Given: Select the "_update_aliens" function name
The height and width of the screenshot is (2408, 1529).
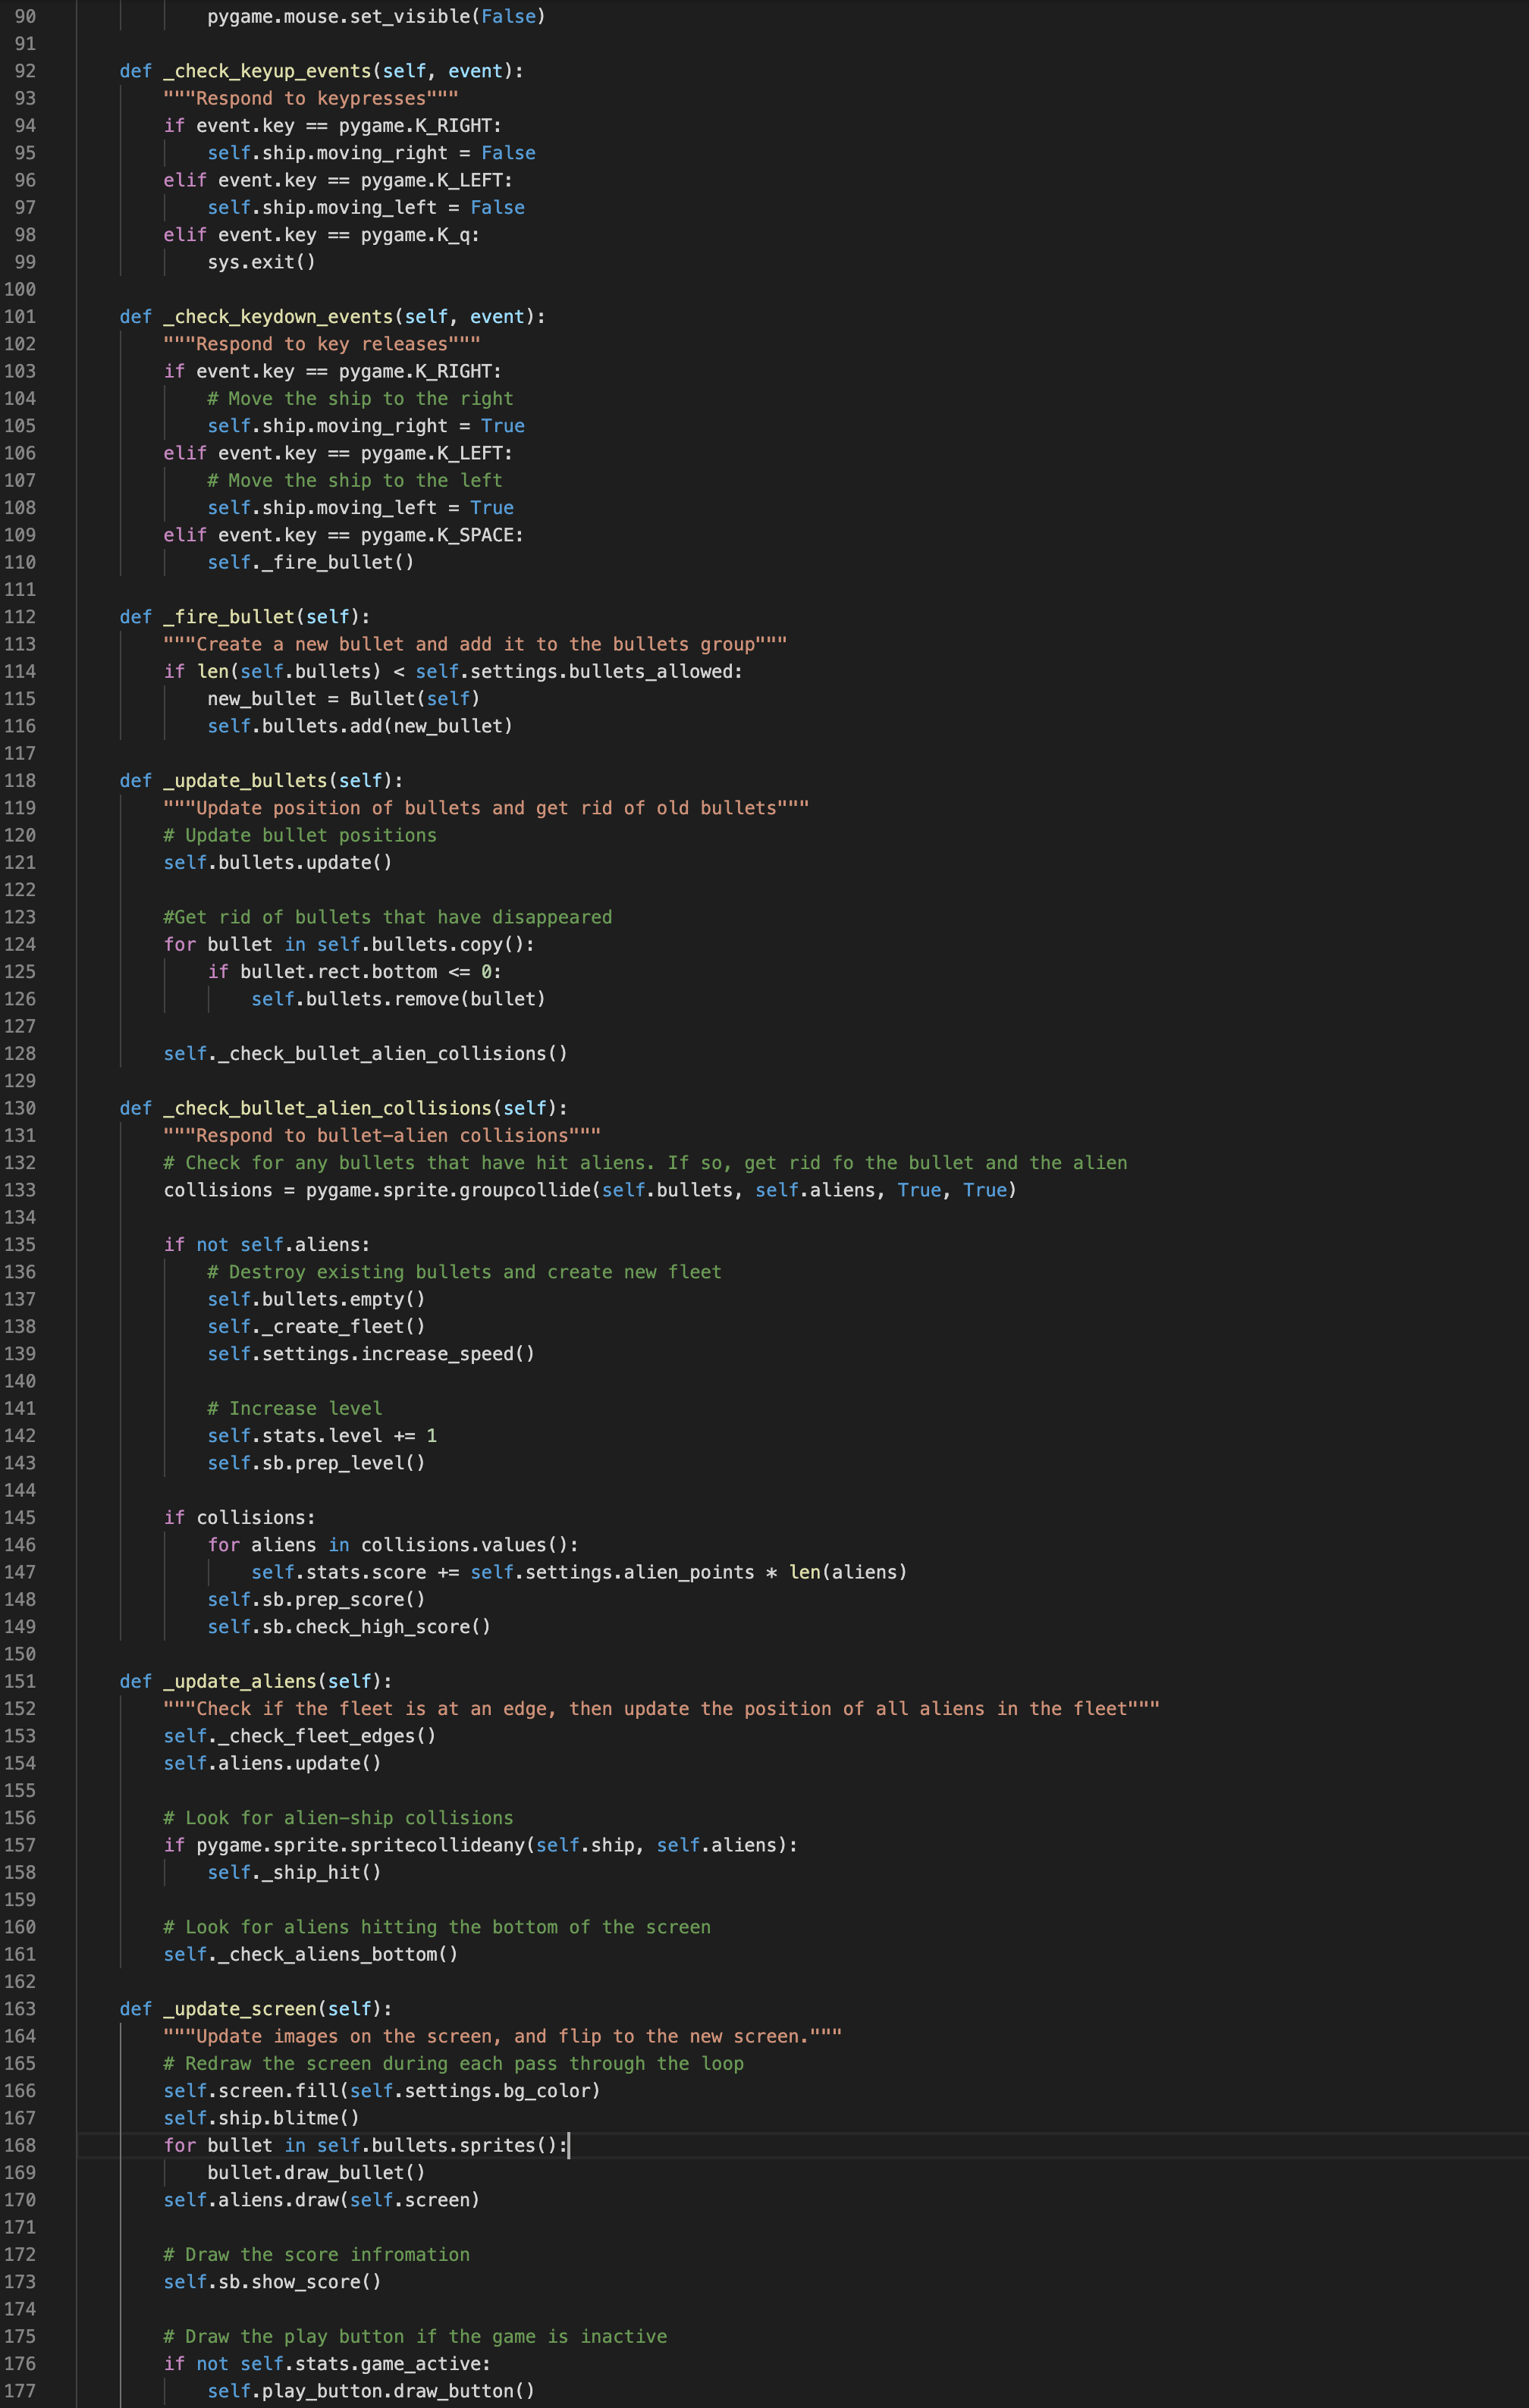Looking at the screenshot, I should pos(240,1681).
